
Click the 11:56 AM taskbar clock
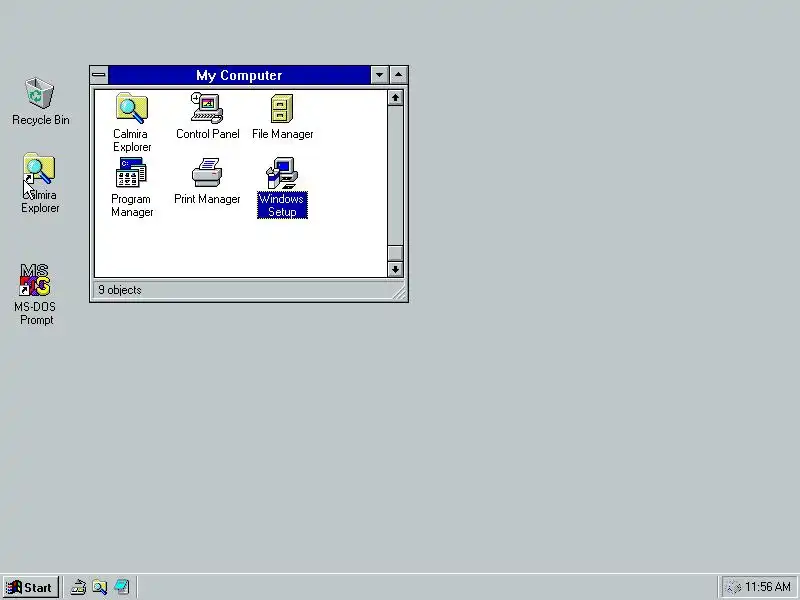pyautogui.click(x=767, y=587)
